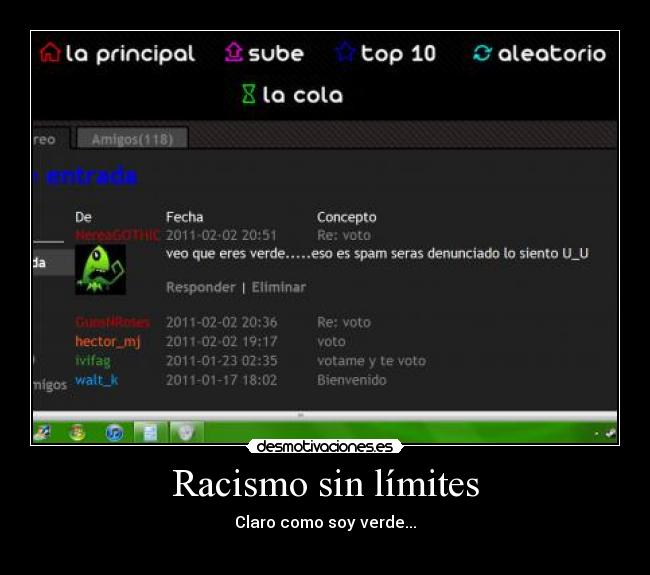The image size is (650, 575).
Task: Select the blue star icon
Action: pyautogui.click(x=345, y=52)
